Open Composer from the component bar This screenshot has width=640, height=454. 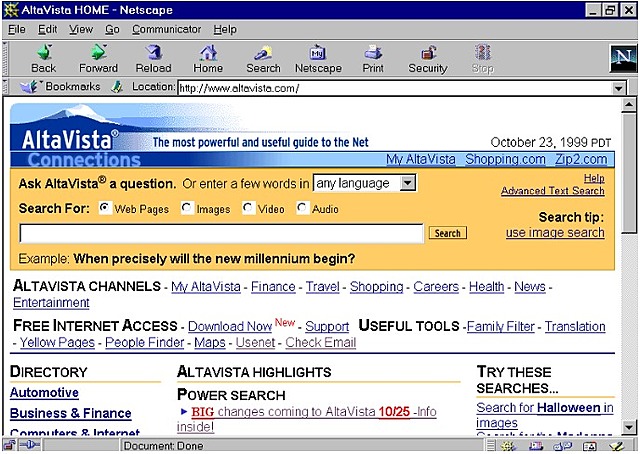click(x=617, y=446)
